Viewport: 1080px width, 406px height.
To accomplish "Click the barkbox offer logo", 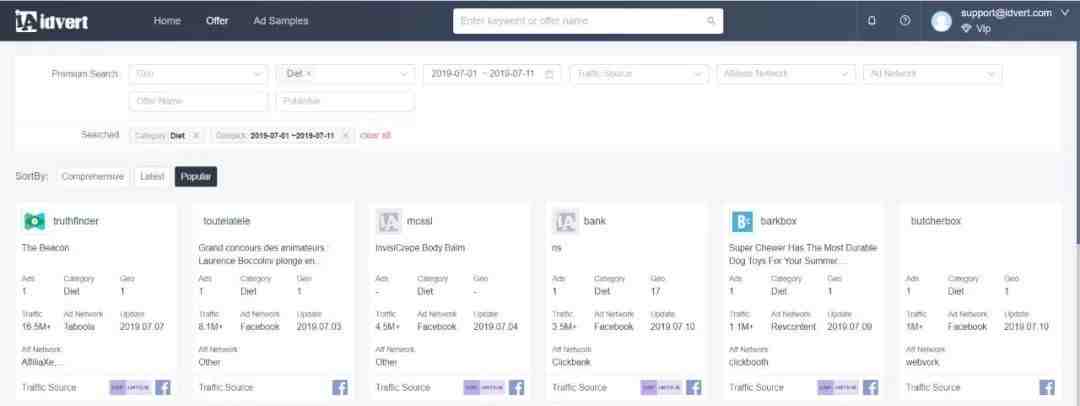I will 742,221.
